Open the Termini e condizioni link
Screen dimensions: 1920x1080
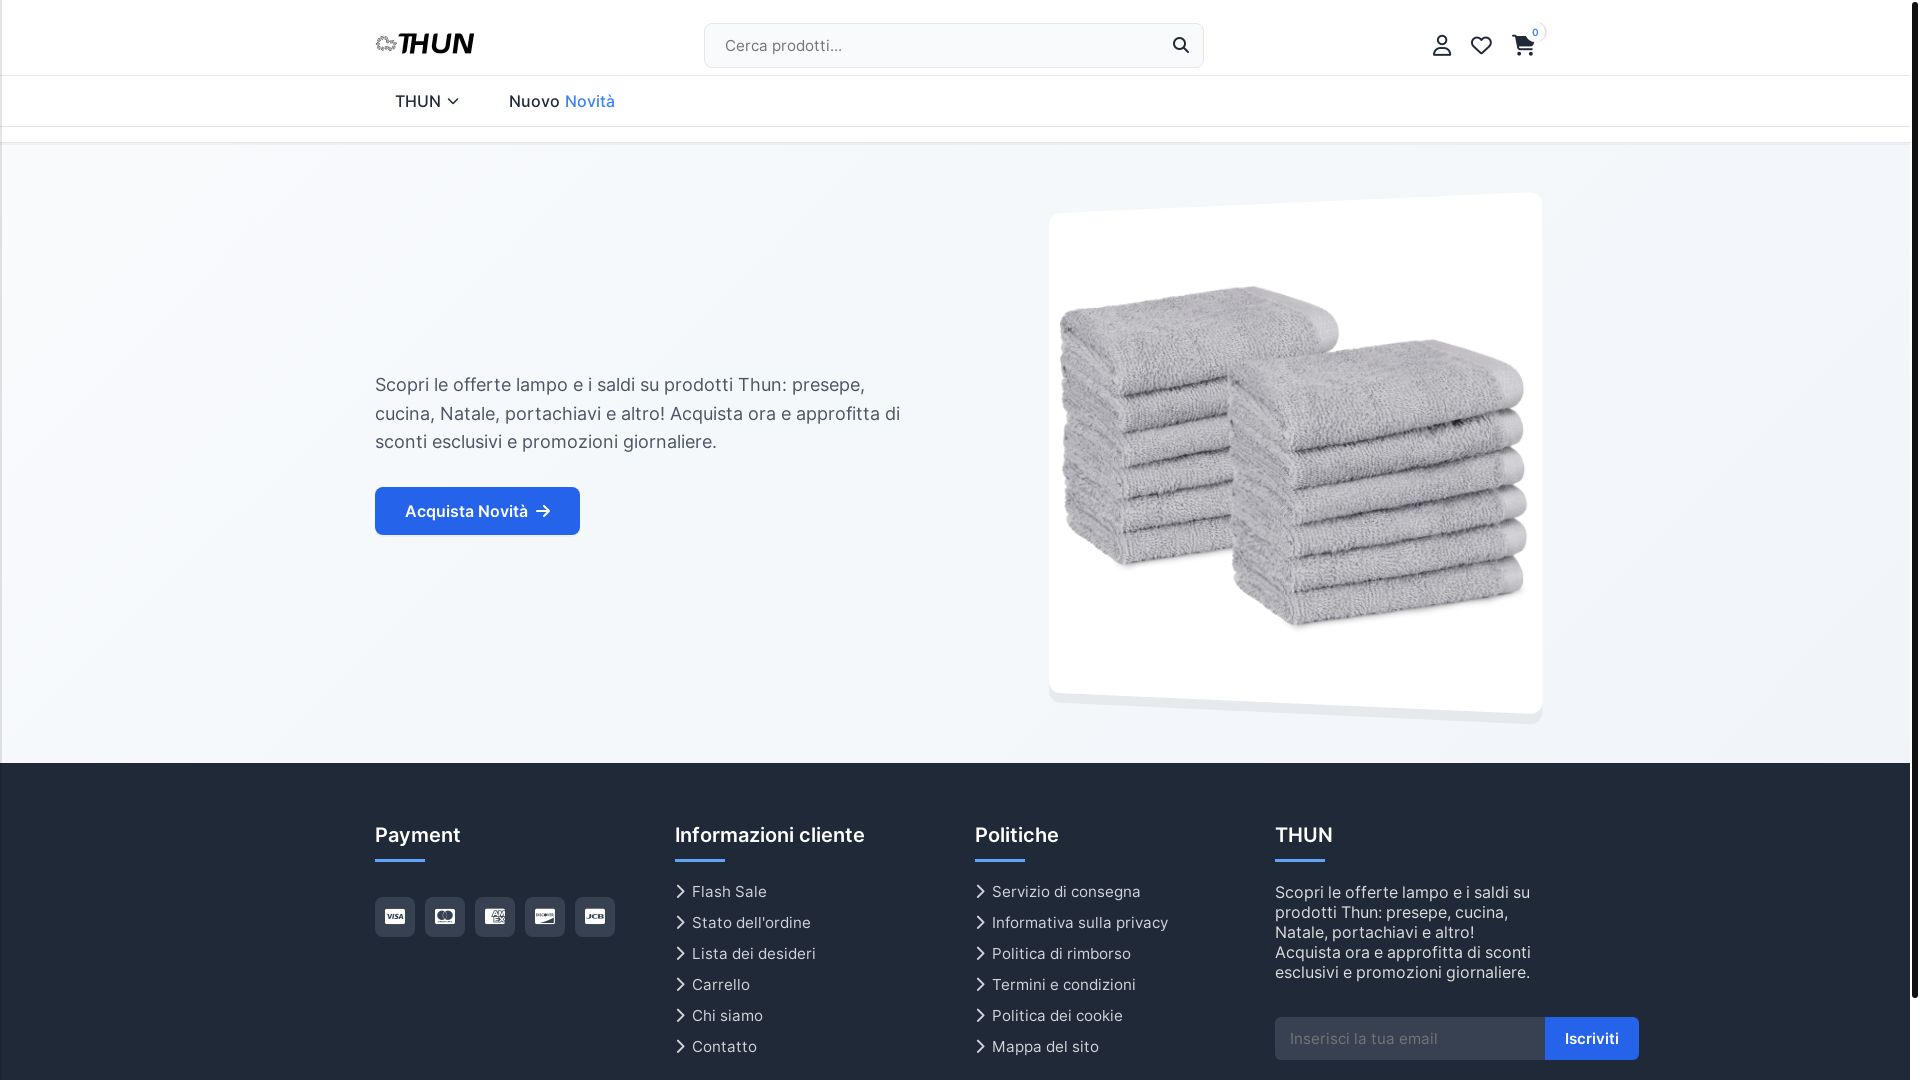[x=1056, y=984]
